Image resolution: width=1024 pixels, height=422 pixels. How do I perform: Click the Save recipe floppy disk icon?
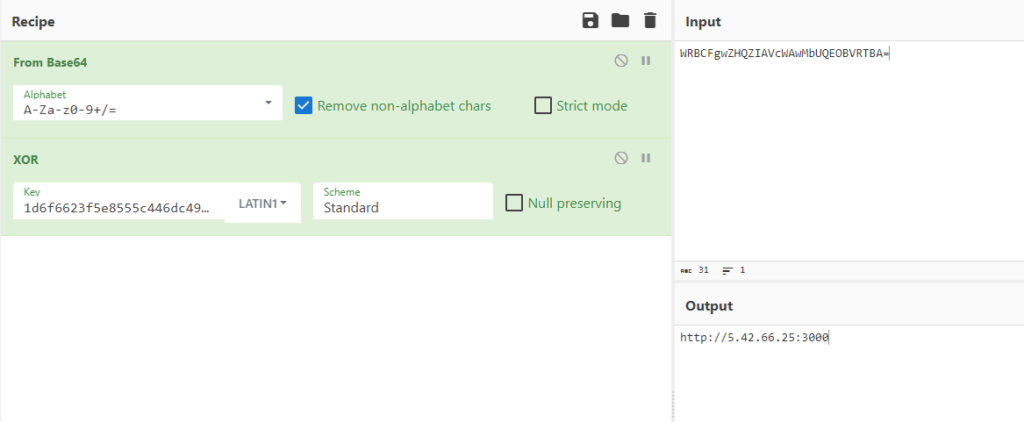[590, 21]
